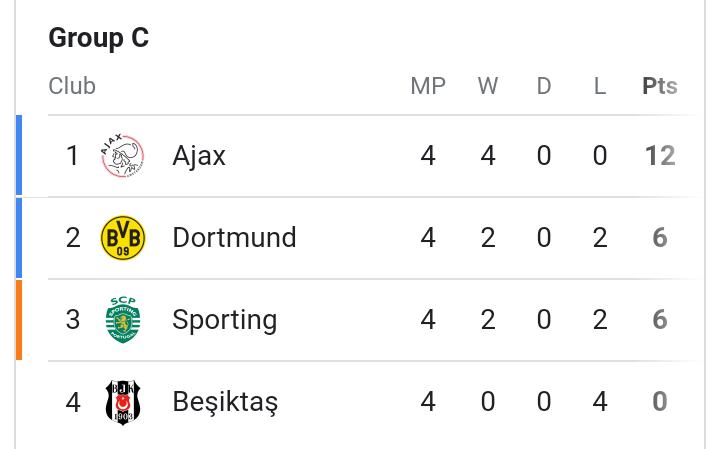Click the Pts column header
Image resolution: width=720 pixels, height=449 pixels.
(x=659, y=86)
